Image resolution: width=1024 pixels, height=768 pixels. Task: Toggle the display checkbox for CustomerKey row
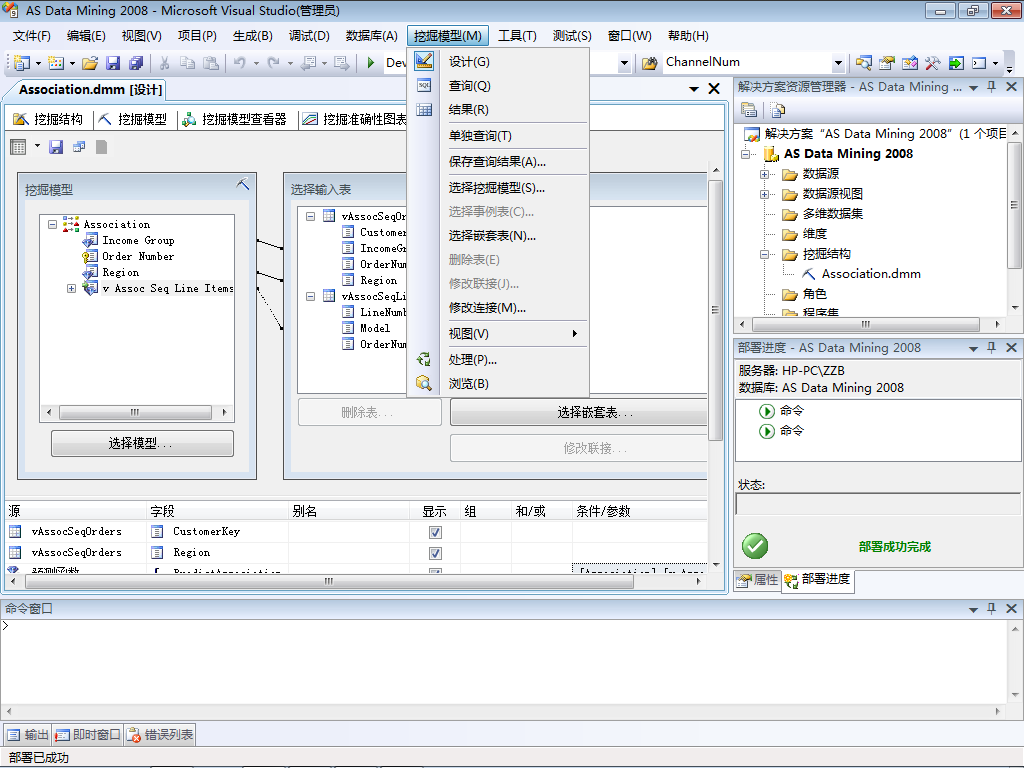tap(435, 532)
